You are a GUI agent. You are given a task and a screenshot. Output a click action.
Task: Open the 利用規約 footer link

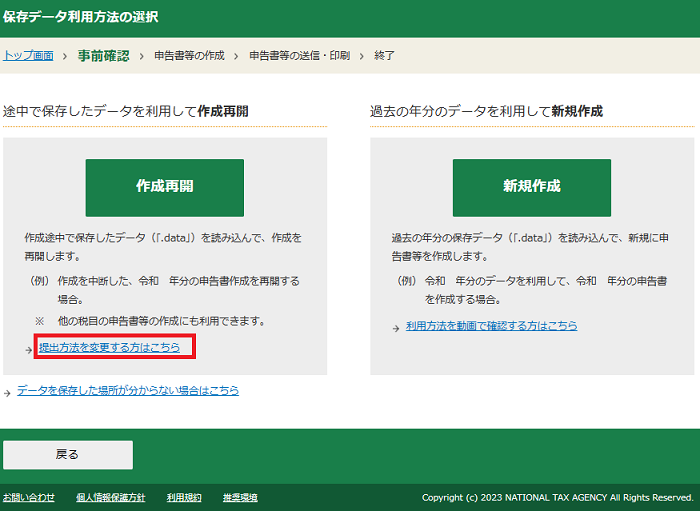[x=184, y=497]
